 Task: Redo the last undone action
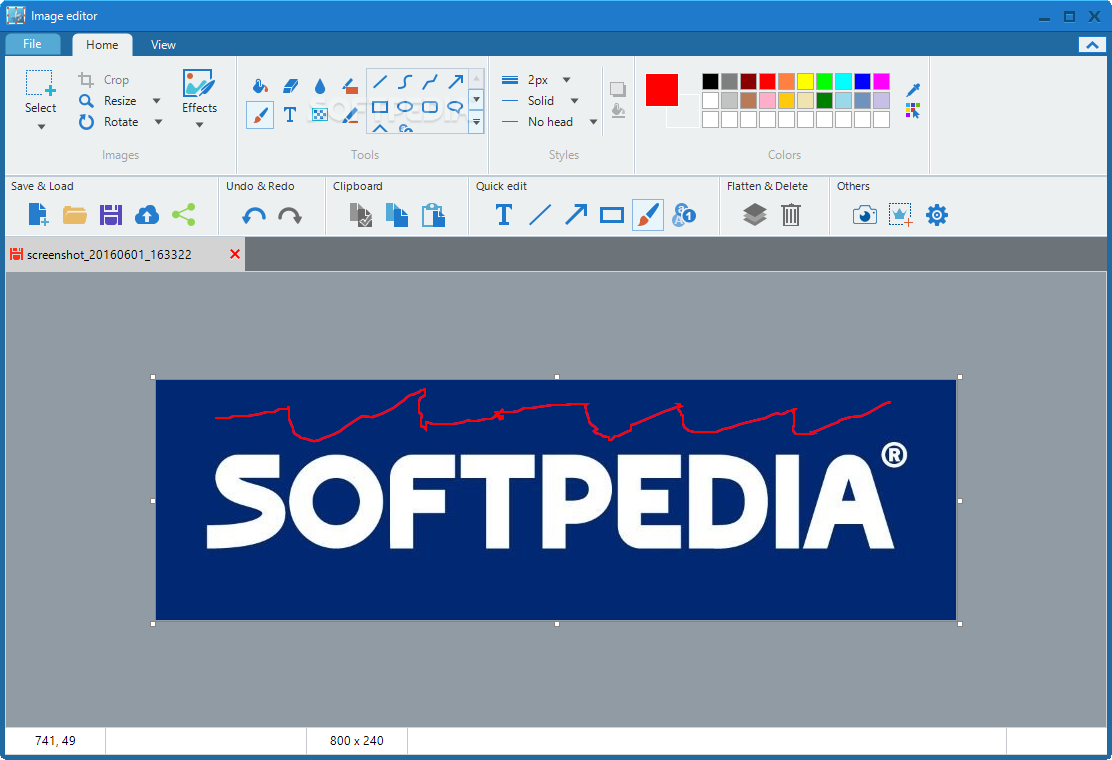coord(290,216)
